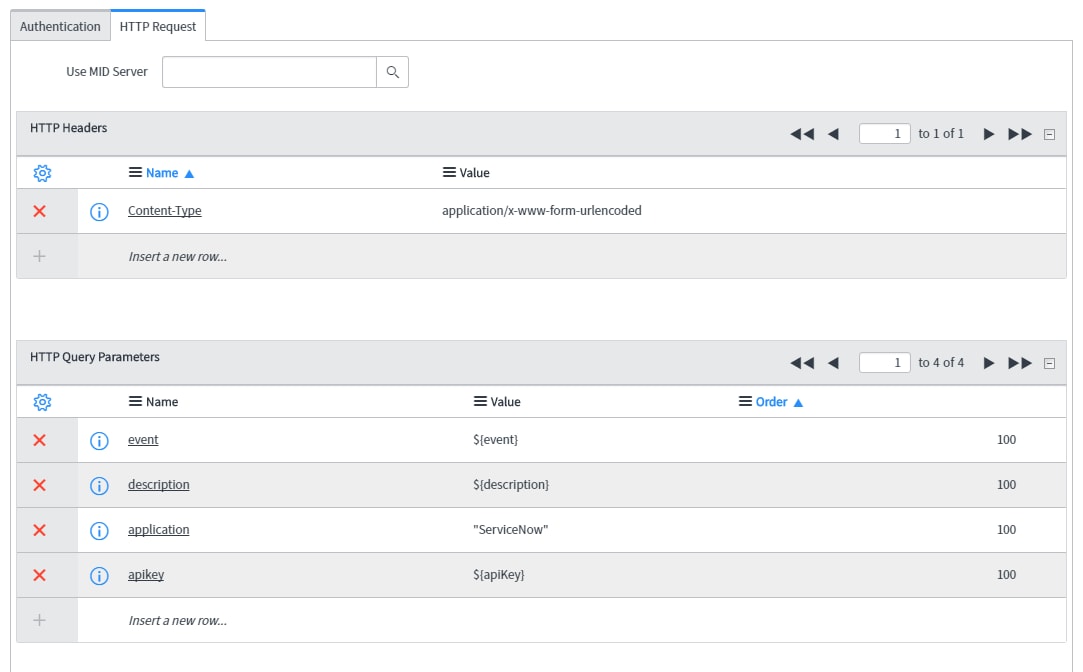
Task: Click plus icon in Query Parameters new row
Action: (x=39, y=620)
